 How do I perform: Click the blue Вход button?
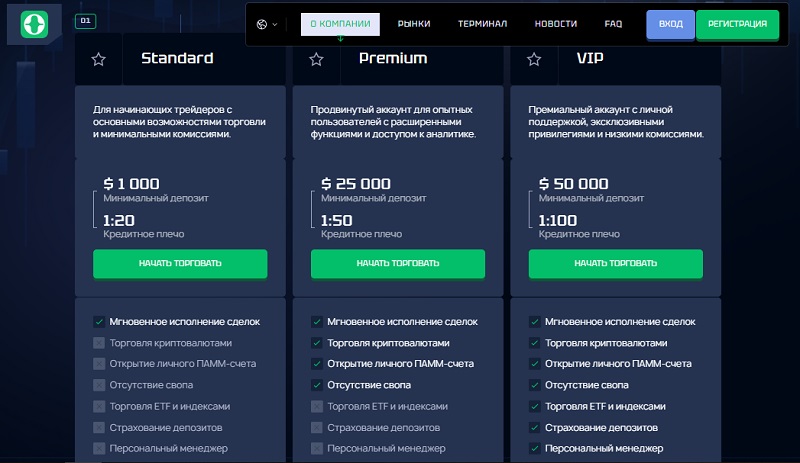pos(670,24)
